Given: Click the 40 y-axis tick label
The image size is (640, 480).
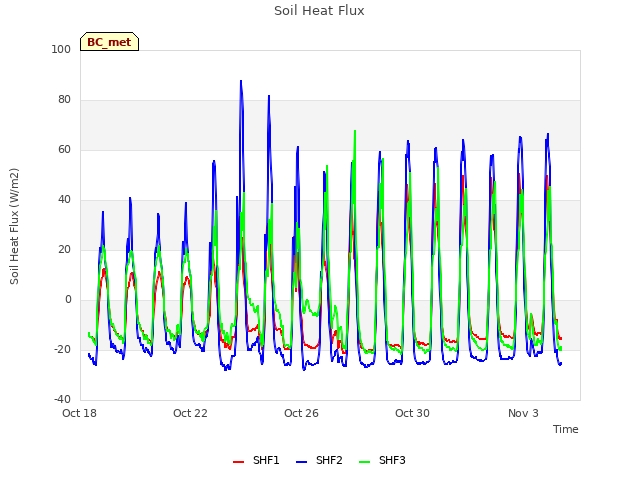Looking at the screenshot, I should [64, 200].
